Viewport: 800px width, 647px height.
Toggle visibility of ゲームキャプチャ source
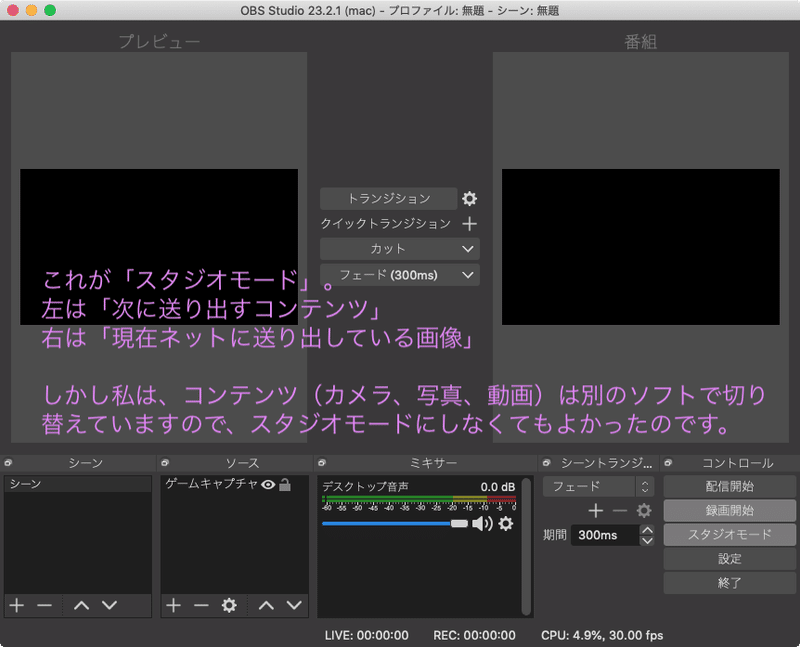268,485
